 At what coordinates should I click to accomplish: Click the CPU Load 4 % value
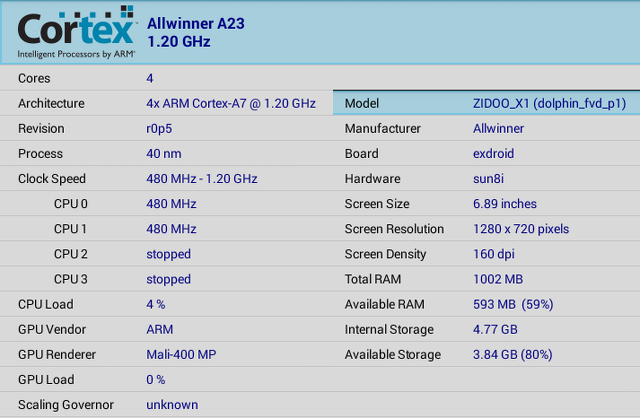156,305
